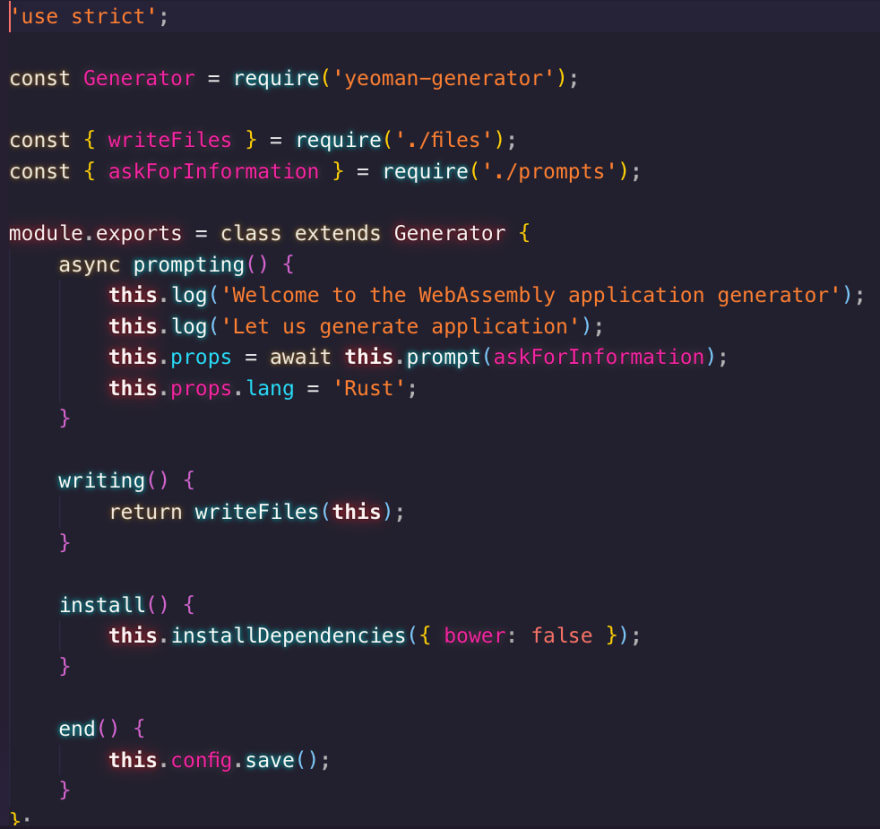Click the 'return' keyword
Screen dimensions: 880x829
coord(145,512)
